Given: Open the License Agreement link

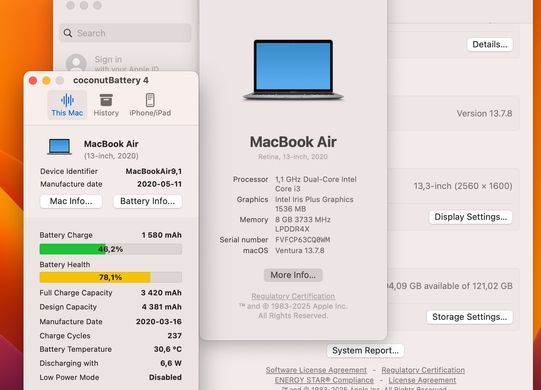Looking at the screenshot, I should click(x=422, y=380).
